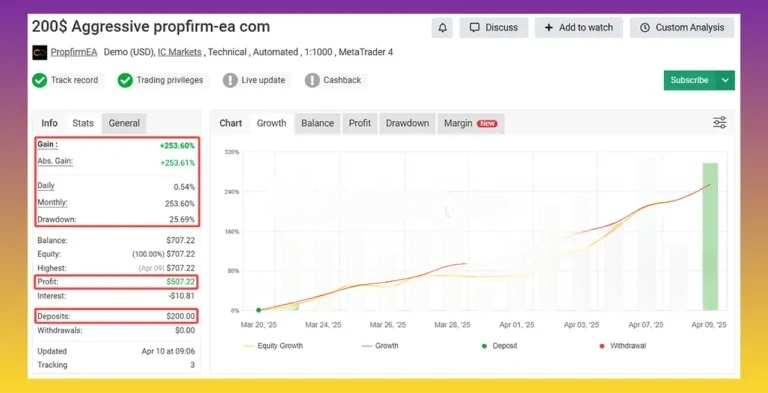The image size is (768, 393).
Task: Click the Track record badge label
Action: coord(74,80)
